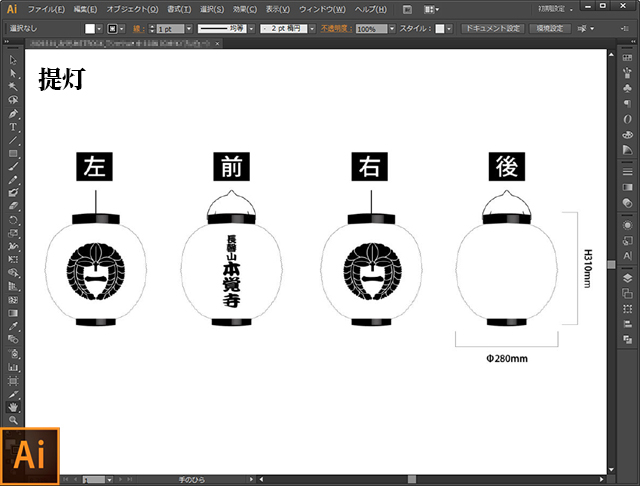This screenshot has width=640, height=486.
Task: Click the vertical scrollbar down arrow
Action: click(611, 470)
